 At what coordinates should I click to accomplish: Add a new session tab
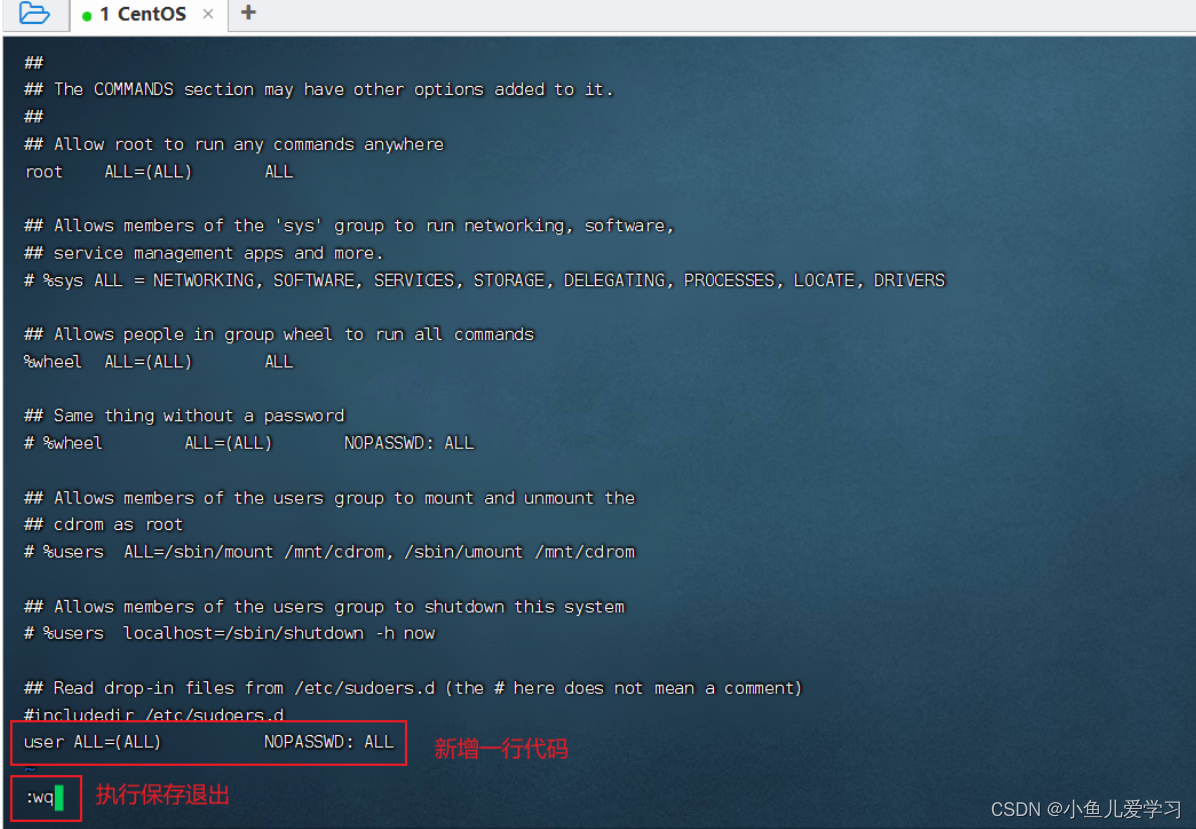(248, 13)
